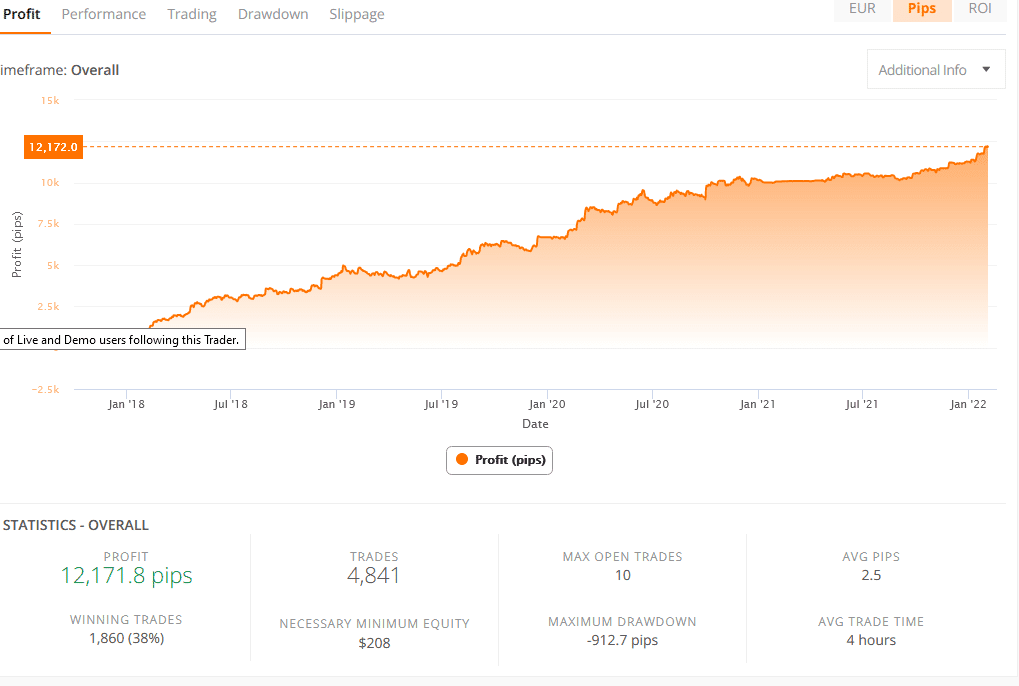Select the Drawdown tab
1019x686 pixels.
click(x=273, y=14)
